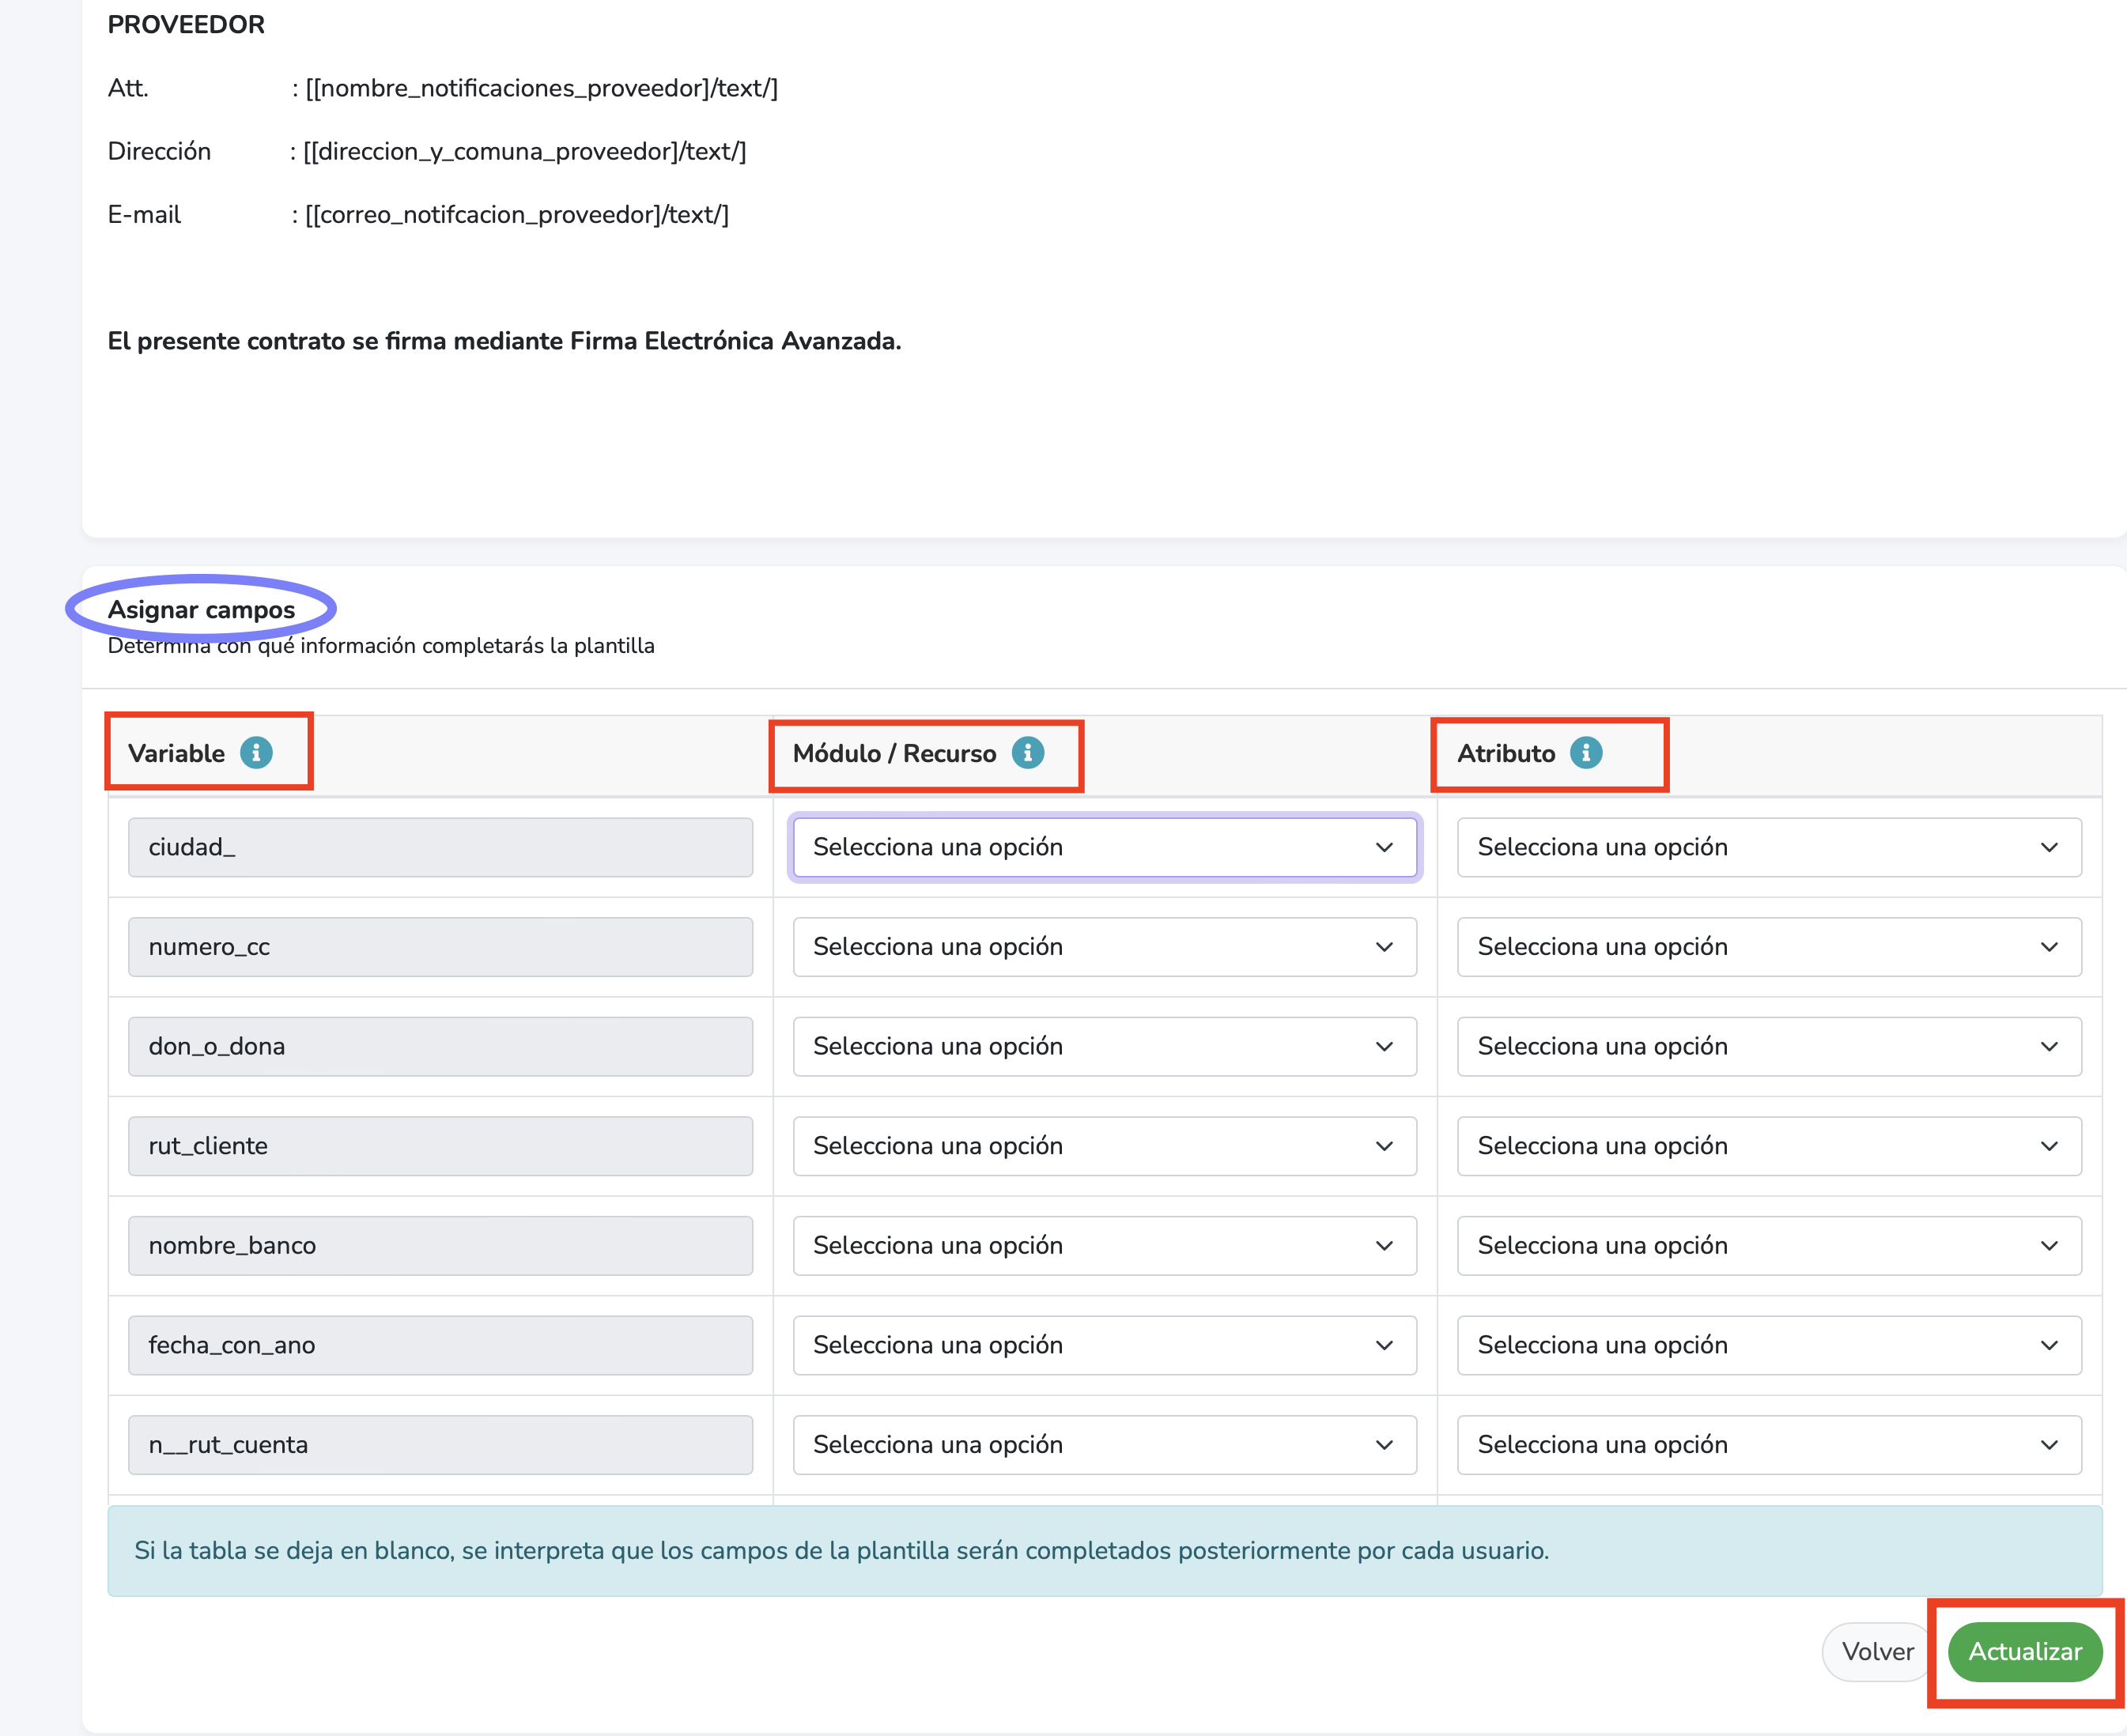Click the blue 'Si la tabla se deja en blanco' notice
Viewport: 2127px width, 1736px height.
(1105, 1551)
